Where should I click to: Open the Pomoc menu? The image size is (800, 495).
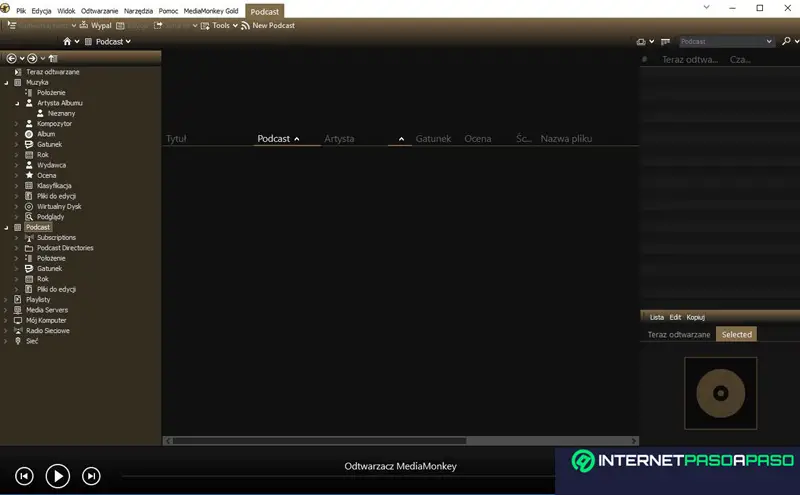pyautogui.click(x=168, y=11)
